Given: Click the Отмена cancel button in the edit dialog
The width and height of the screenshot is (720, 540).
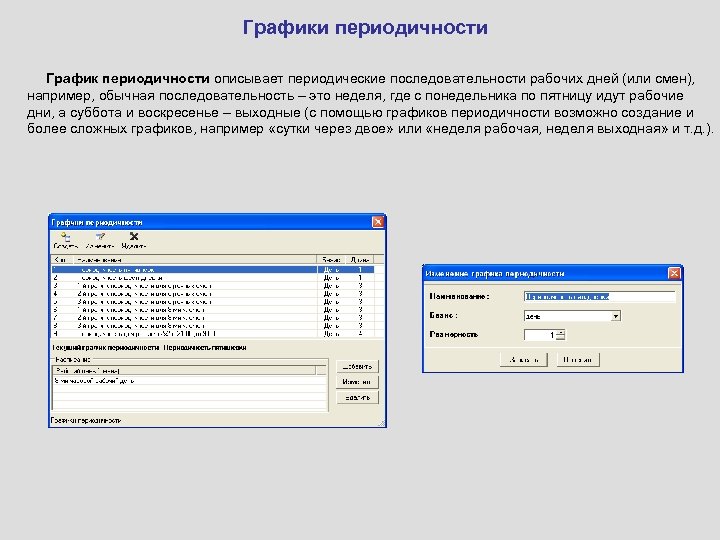Looking at the screenshot, I should tap(578, 360).
